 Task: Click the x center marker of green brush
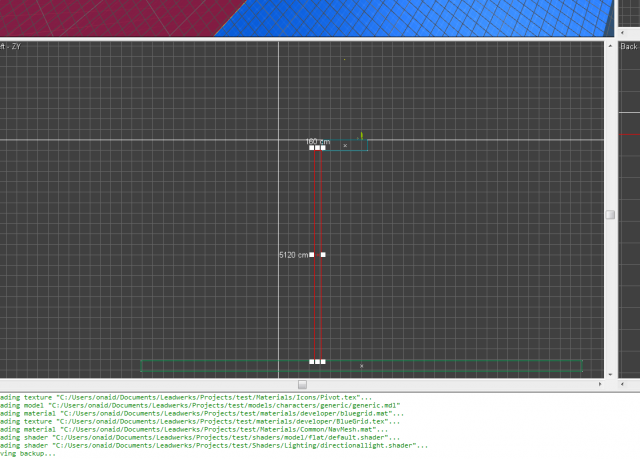coord(361,366)
